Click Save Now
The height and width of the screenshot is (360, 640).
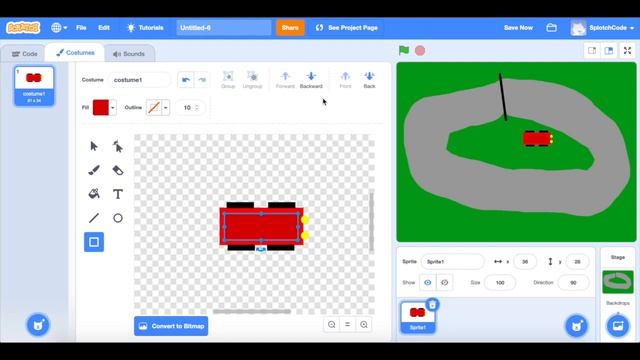[518, 28]
